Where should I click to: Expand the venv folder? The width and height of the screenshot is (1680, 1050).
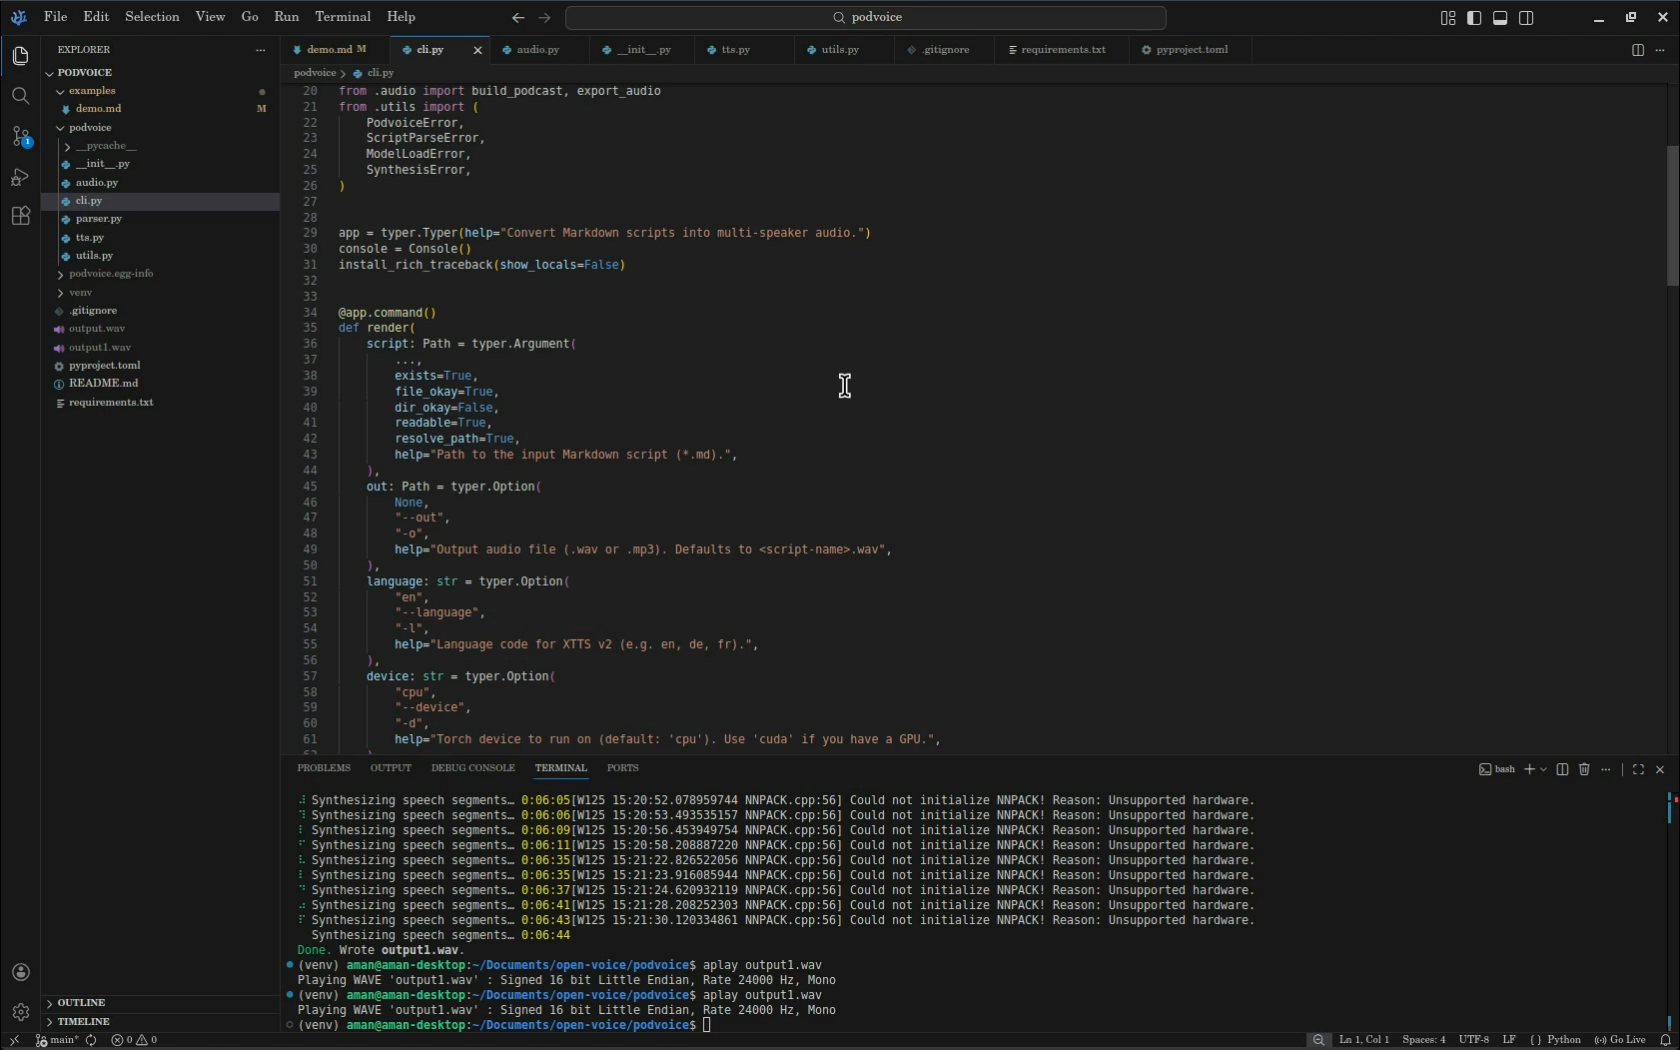coord(80,292)
